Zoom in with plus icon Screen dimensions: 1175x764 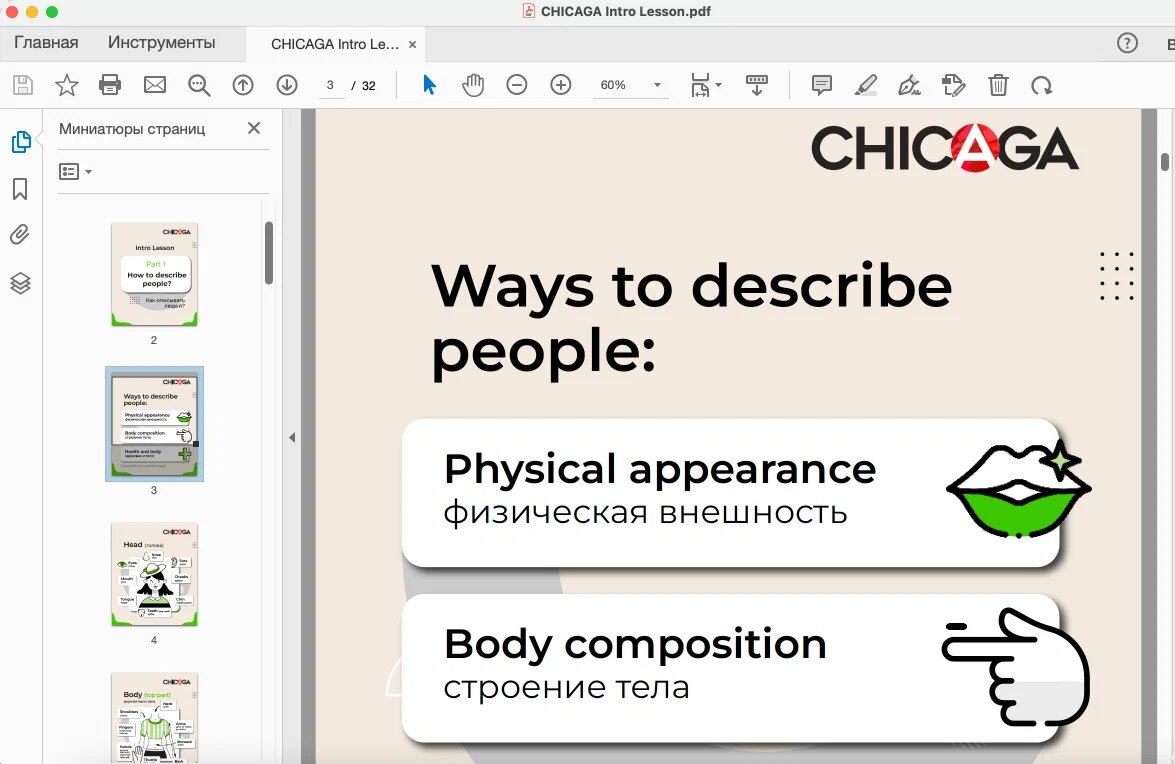561,85
